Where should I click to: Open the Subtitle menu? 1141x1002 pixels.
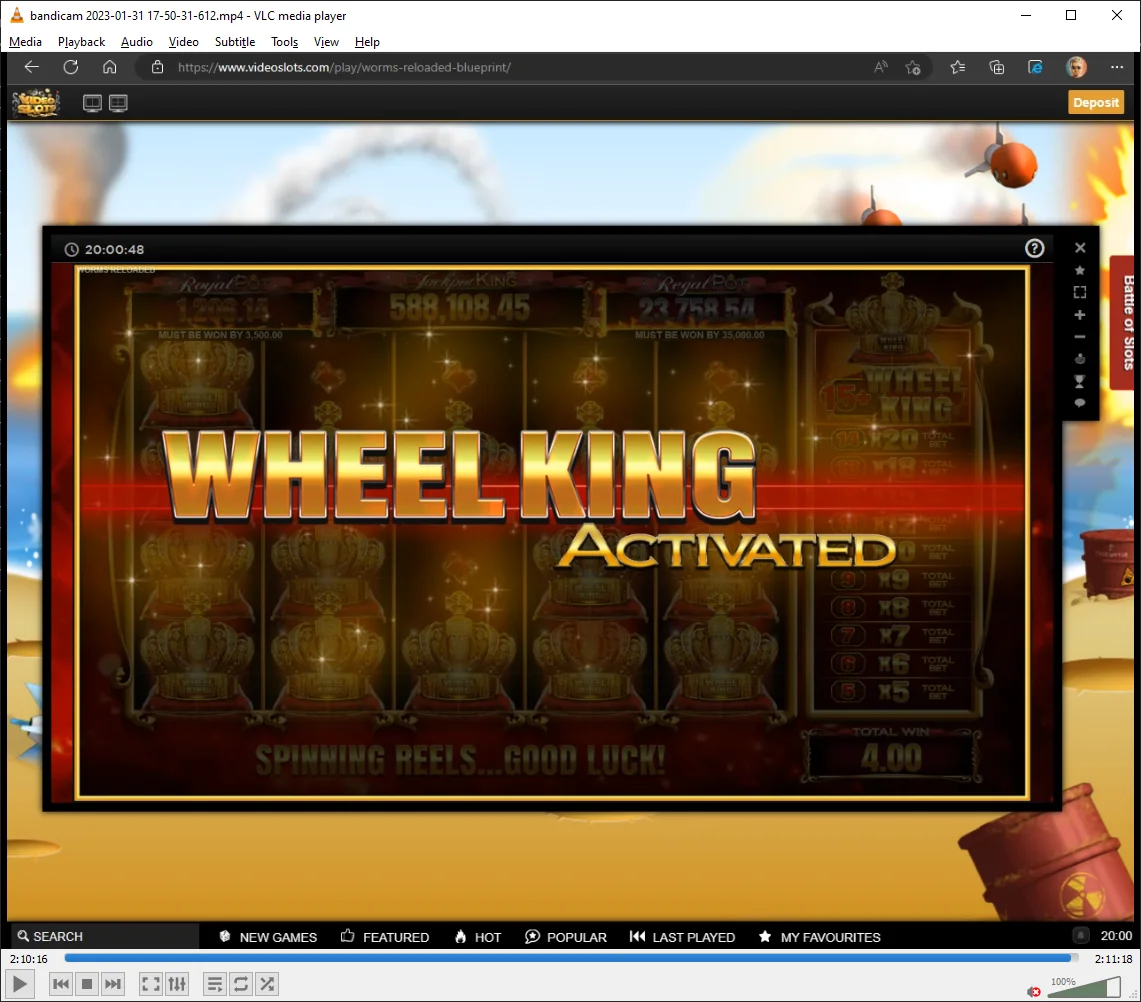235,42
